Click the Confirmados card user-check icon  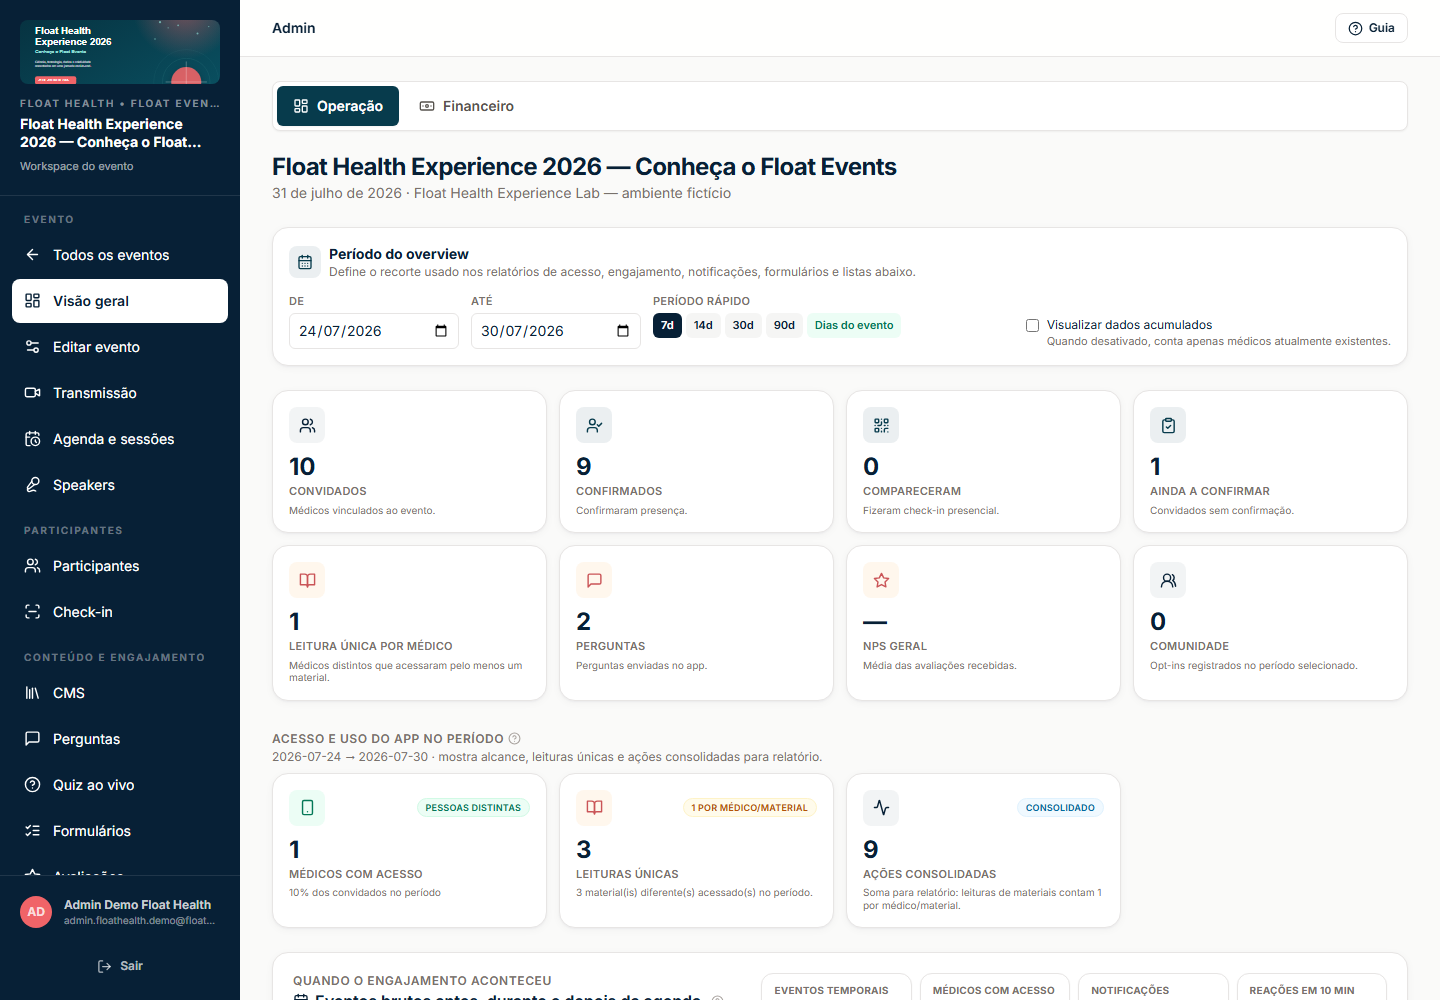coord(594,425)
